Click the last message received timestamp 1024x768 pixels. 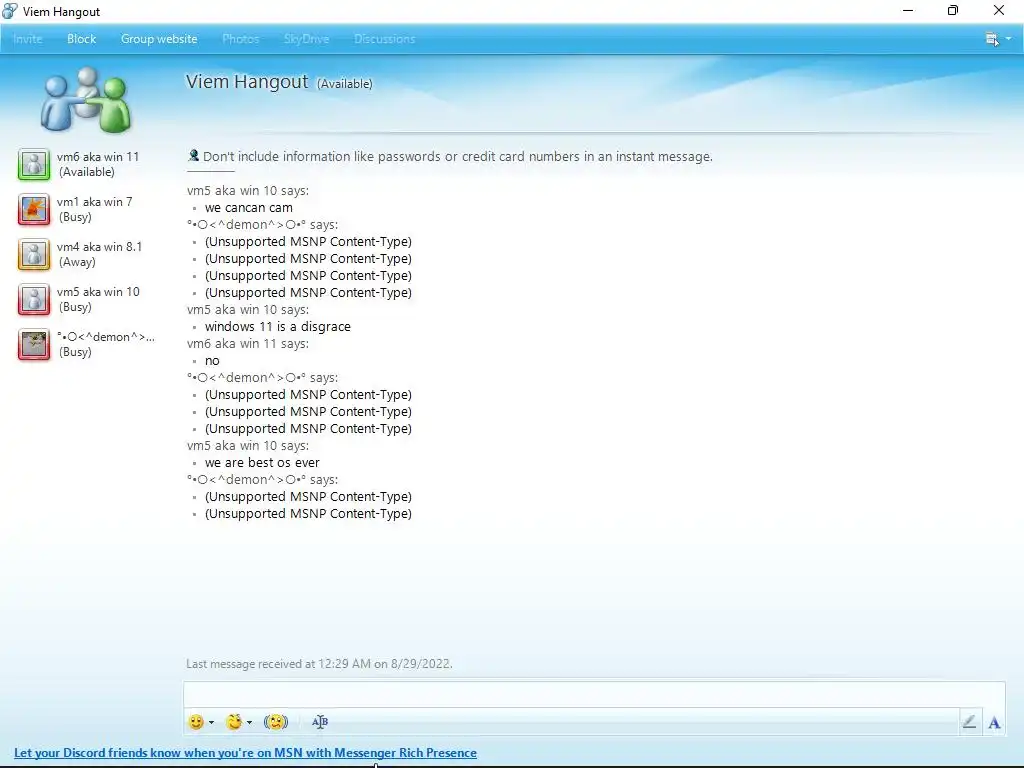tap(319, 664)
